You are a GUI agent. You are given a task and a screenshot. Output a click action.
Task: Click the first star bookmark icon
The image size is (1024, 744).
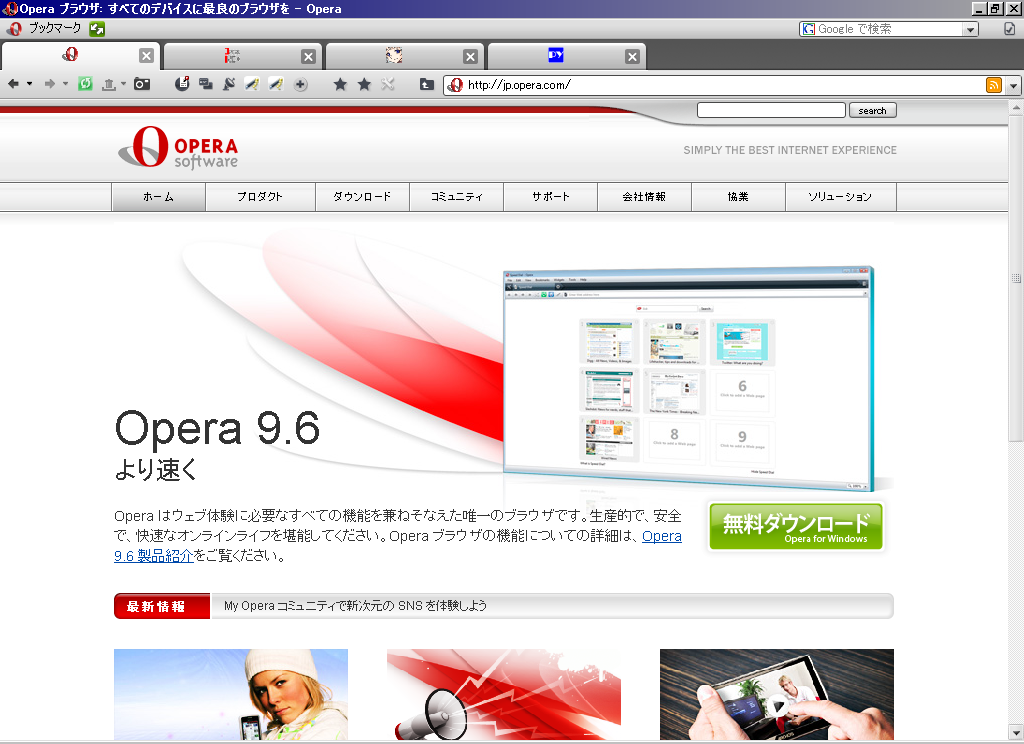tap(340, 84)
